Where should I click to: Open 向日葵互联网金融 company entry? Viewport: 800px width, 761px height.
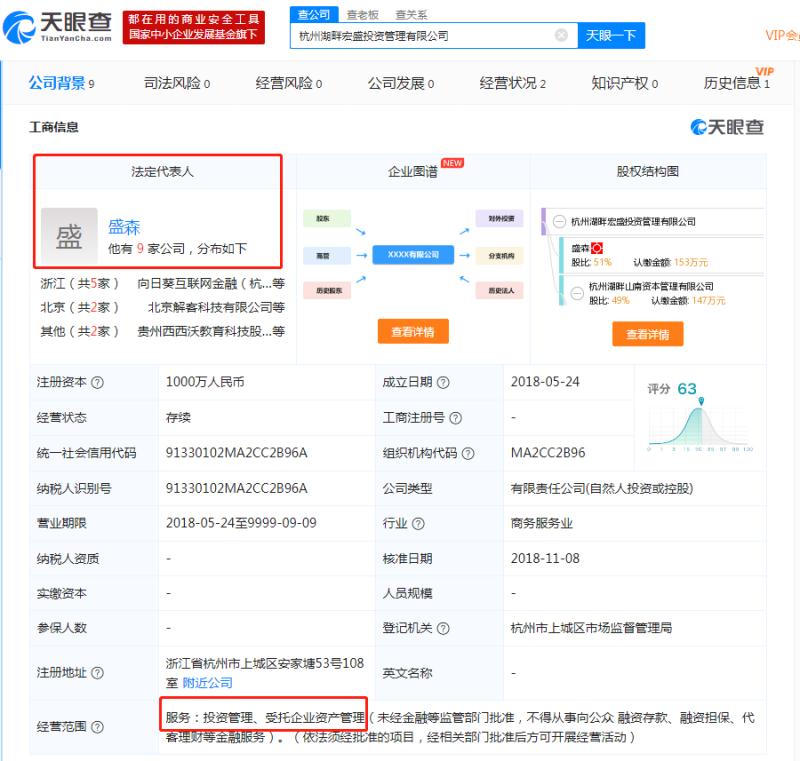coord(211,284)
